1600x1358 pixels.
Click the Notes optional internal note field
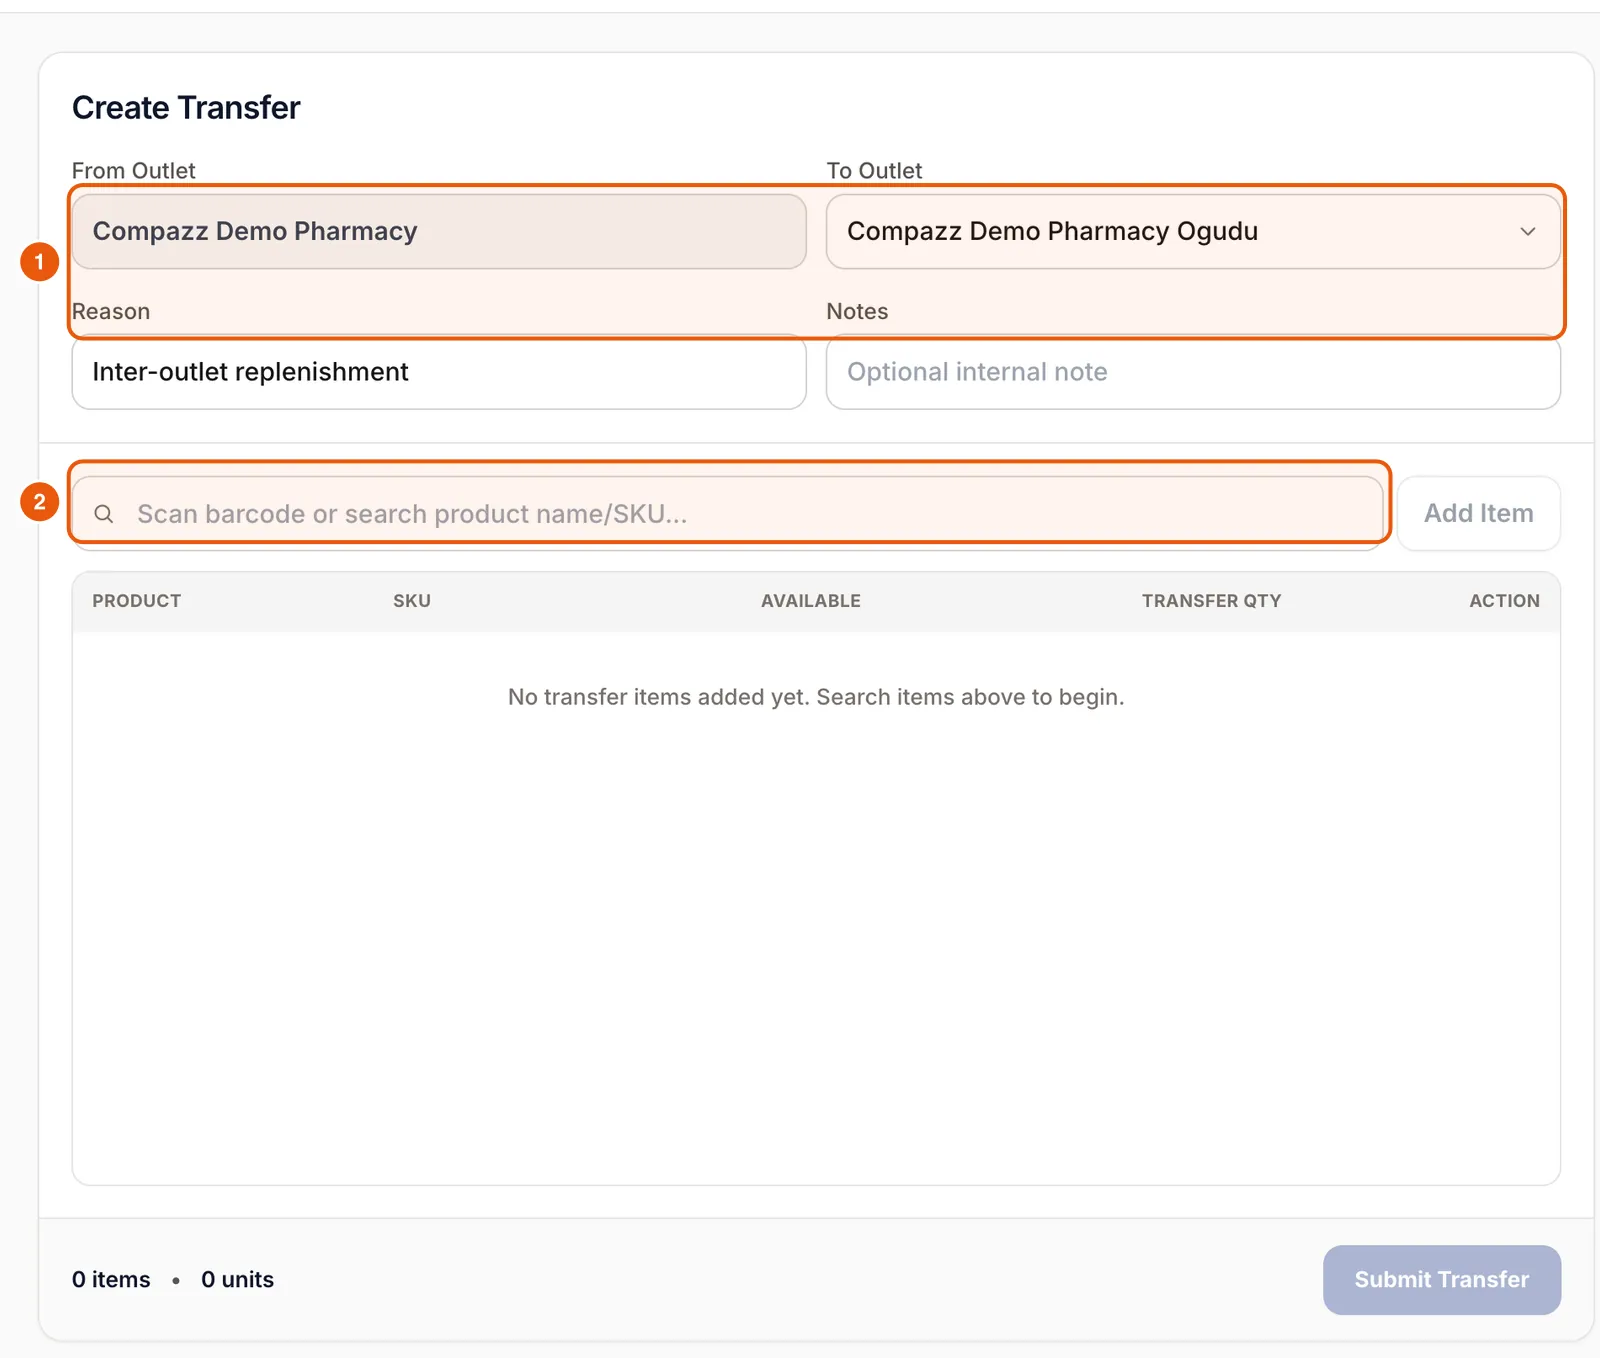click(1193, 372)
